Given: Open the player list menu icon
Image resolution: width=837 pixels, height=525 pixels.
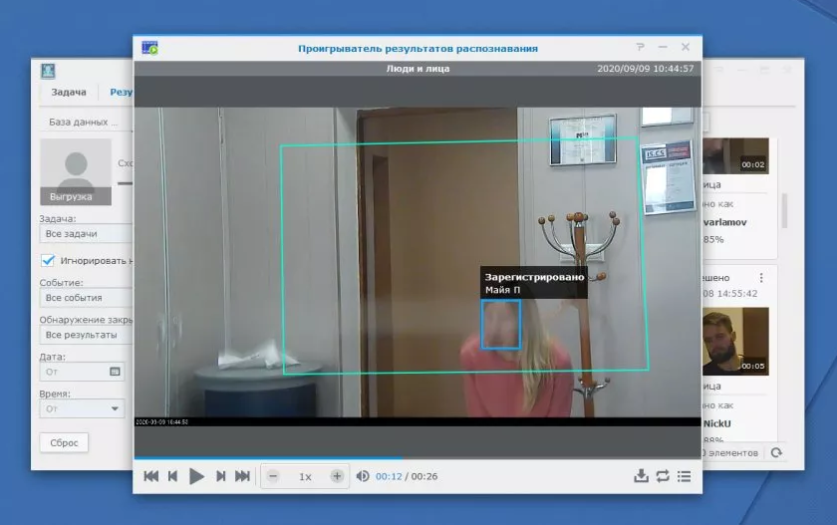Looking at the screenshot, I should tap(684, 476).
